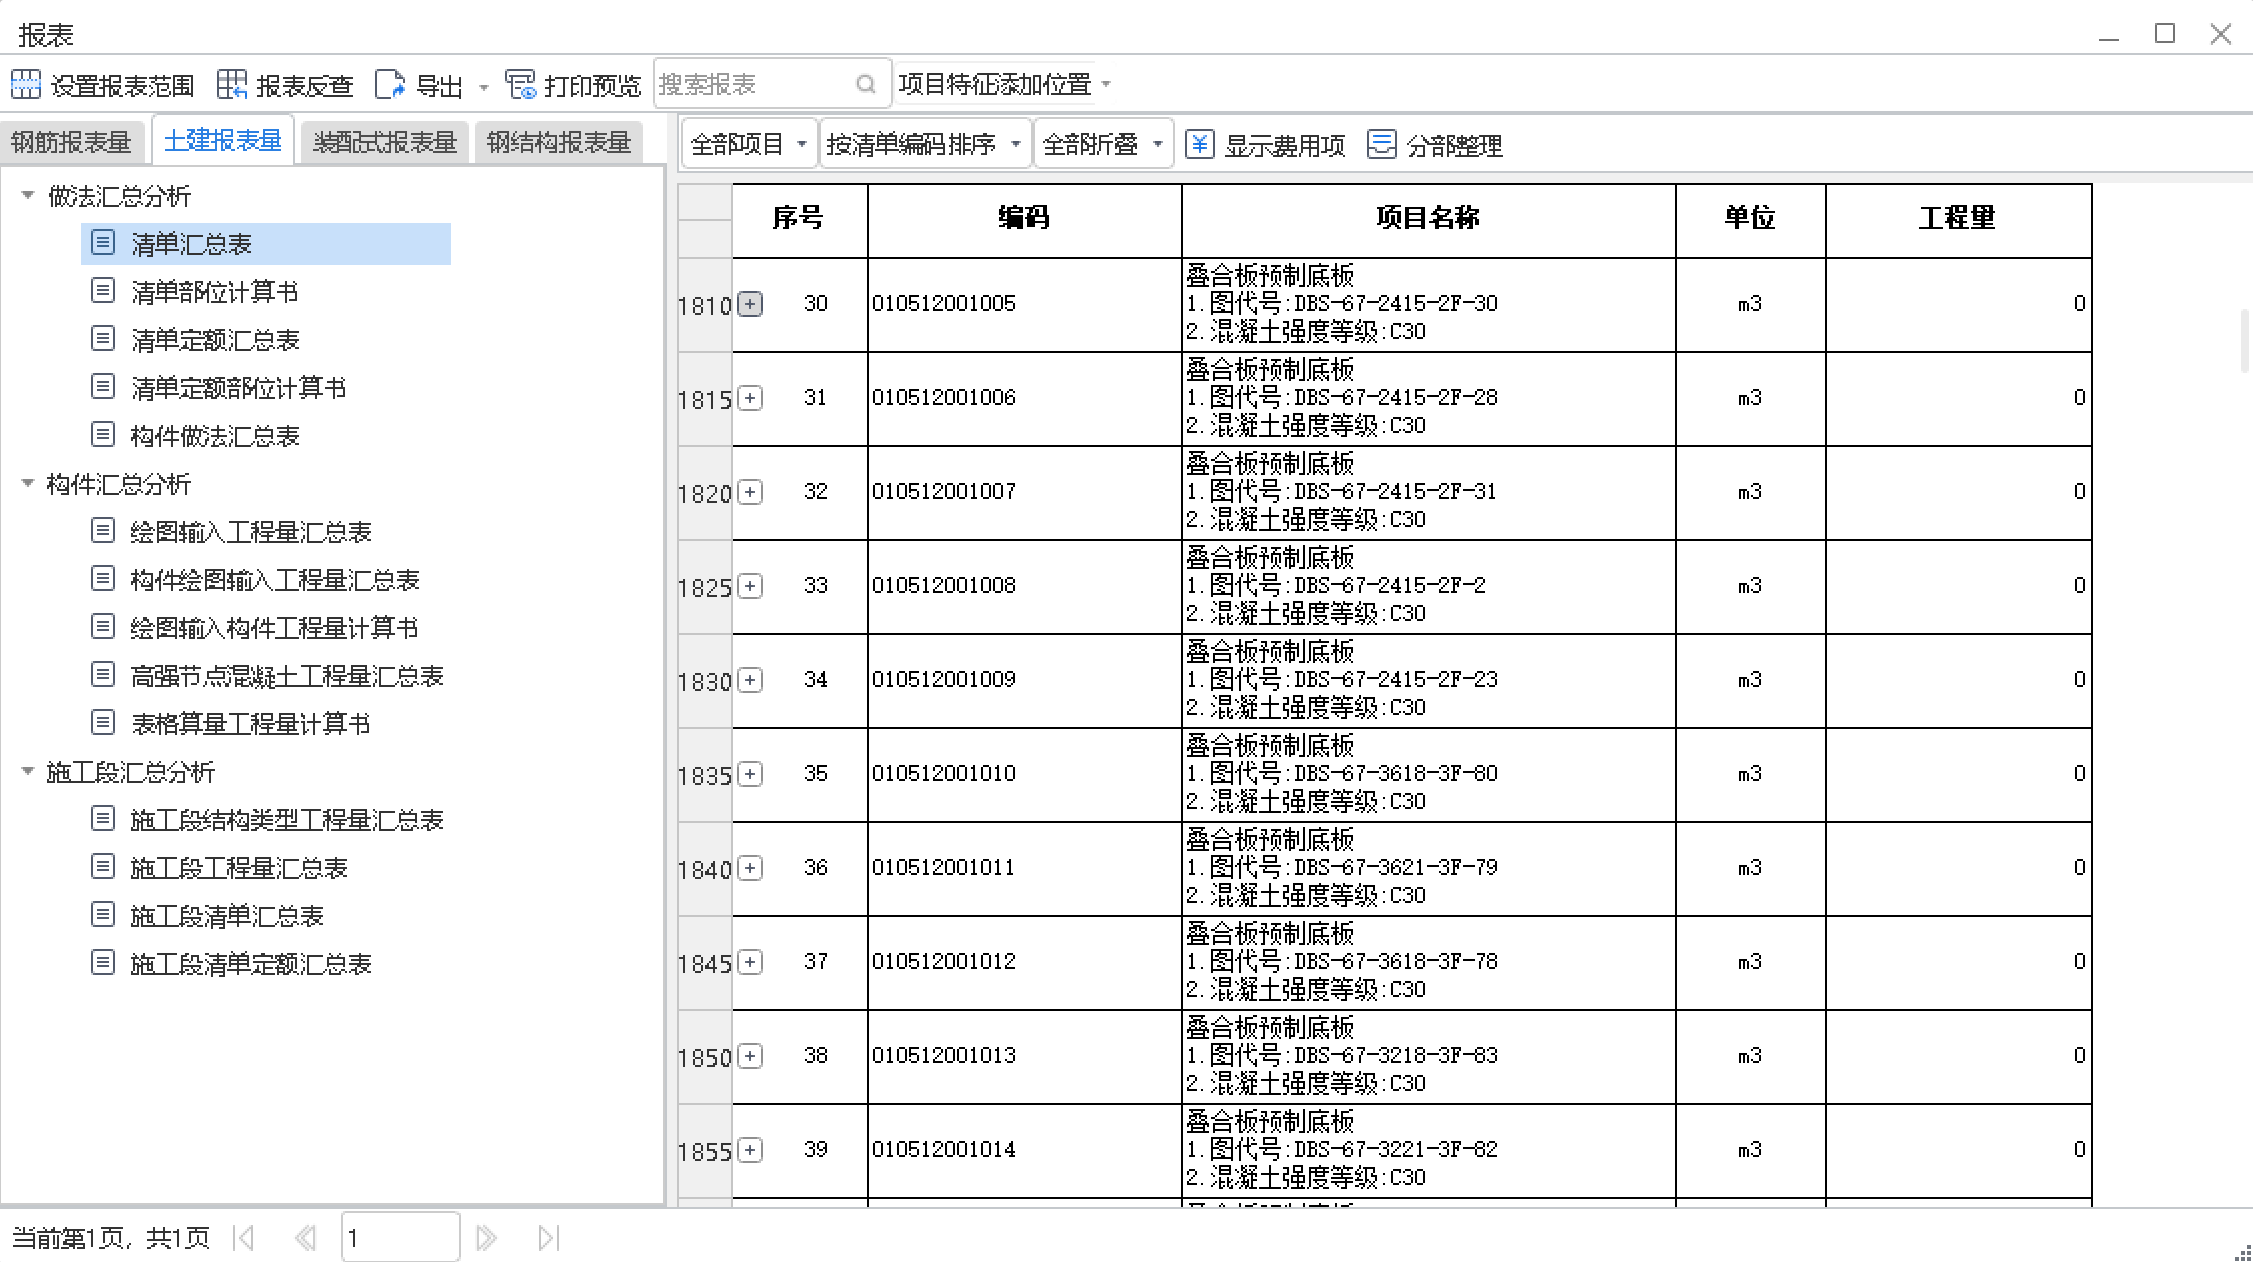Viewport: 2253px width, 1262px height.
Task: Open the 全部折叠 dropdown
Action: tap(1102, 145)
